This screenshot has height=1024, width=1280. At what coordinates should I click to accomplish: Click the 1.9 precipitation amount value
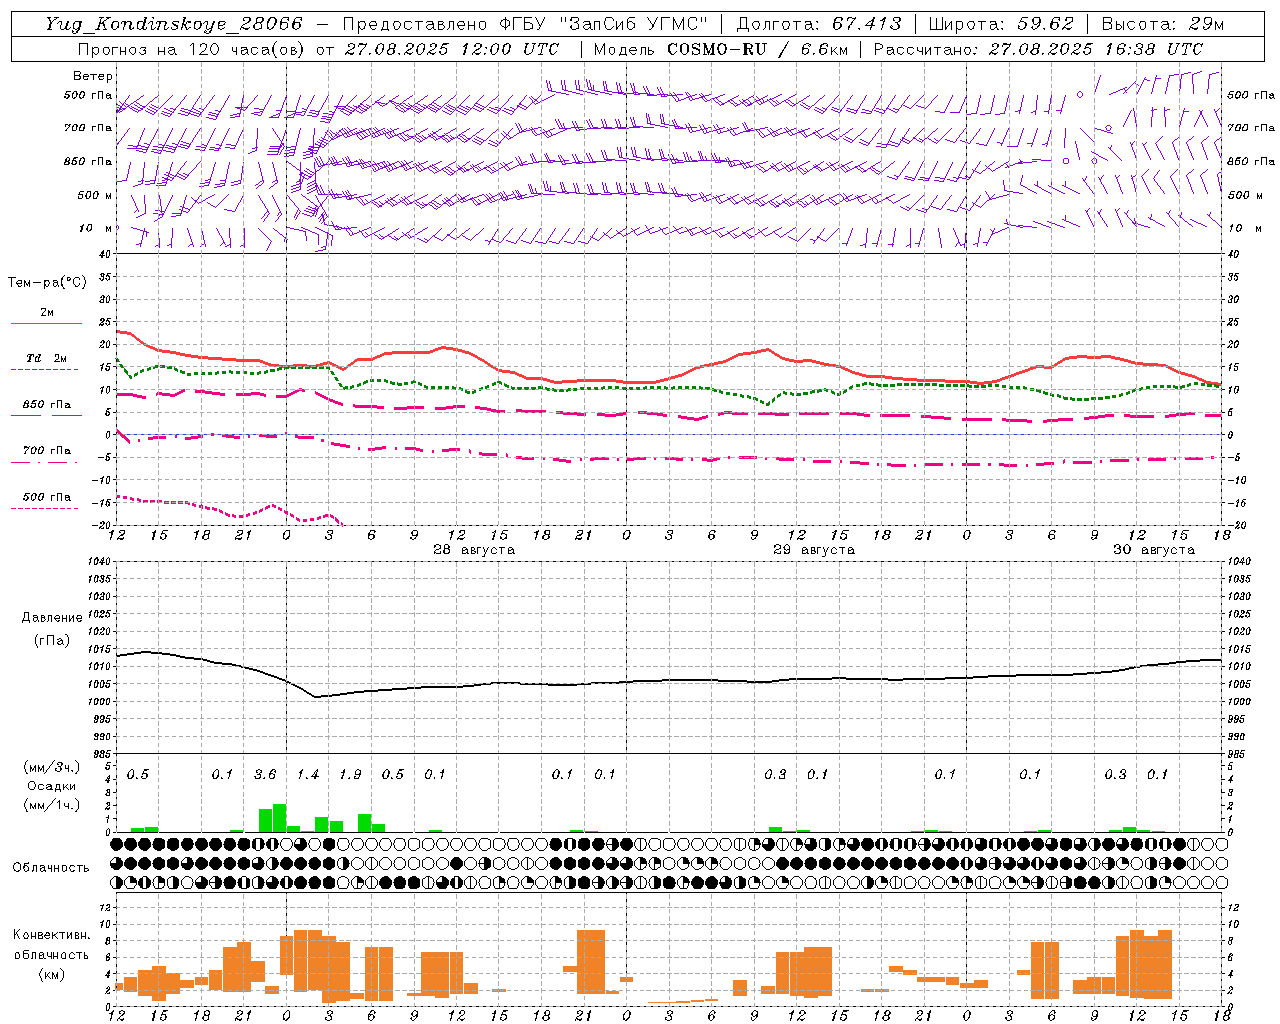pyautogui.click(x=350, y=774)
